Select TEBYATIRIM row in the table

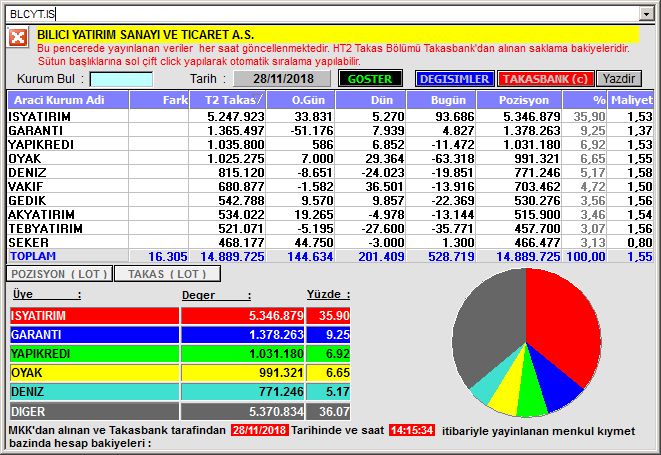pyautogui.click(x=330, y=229)
